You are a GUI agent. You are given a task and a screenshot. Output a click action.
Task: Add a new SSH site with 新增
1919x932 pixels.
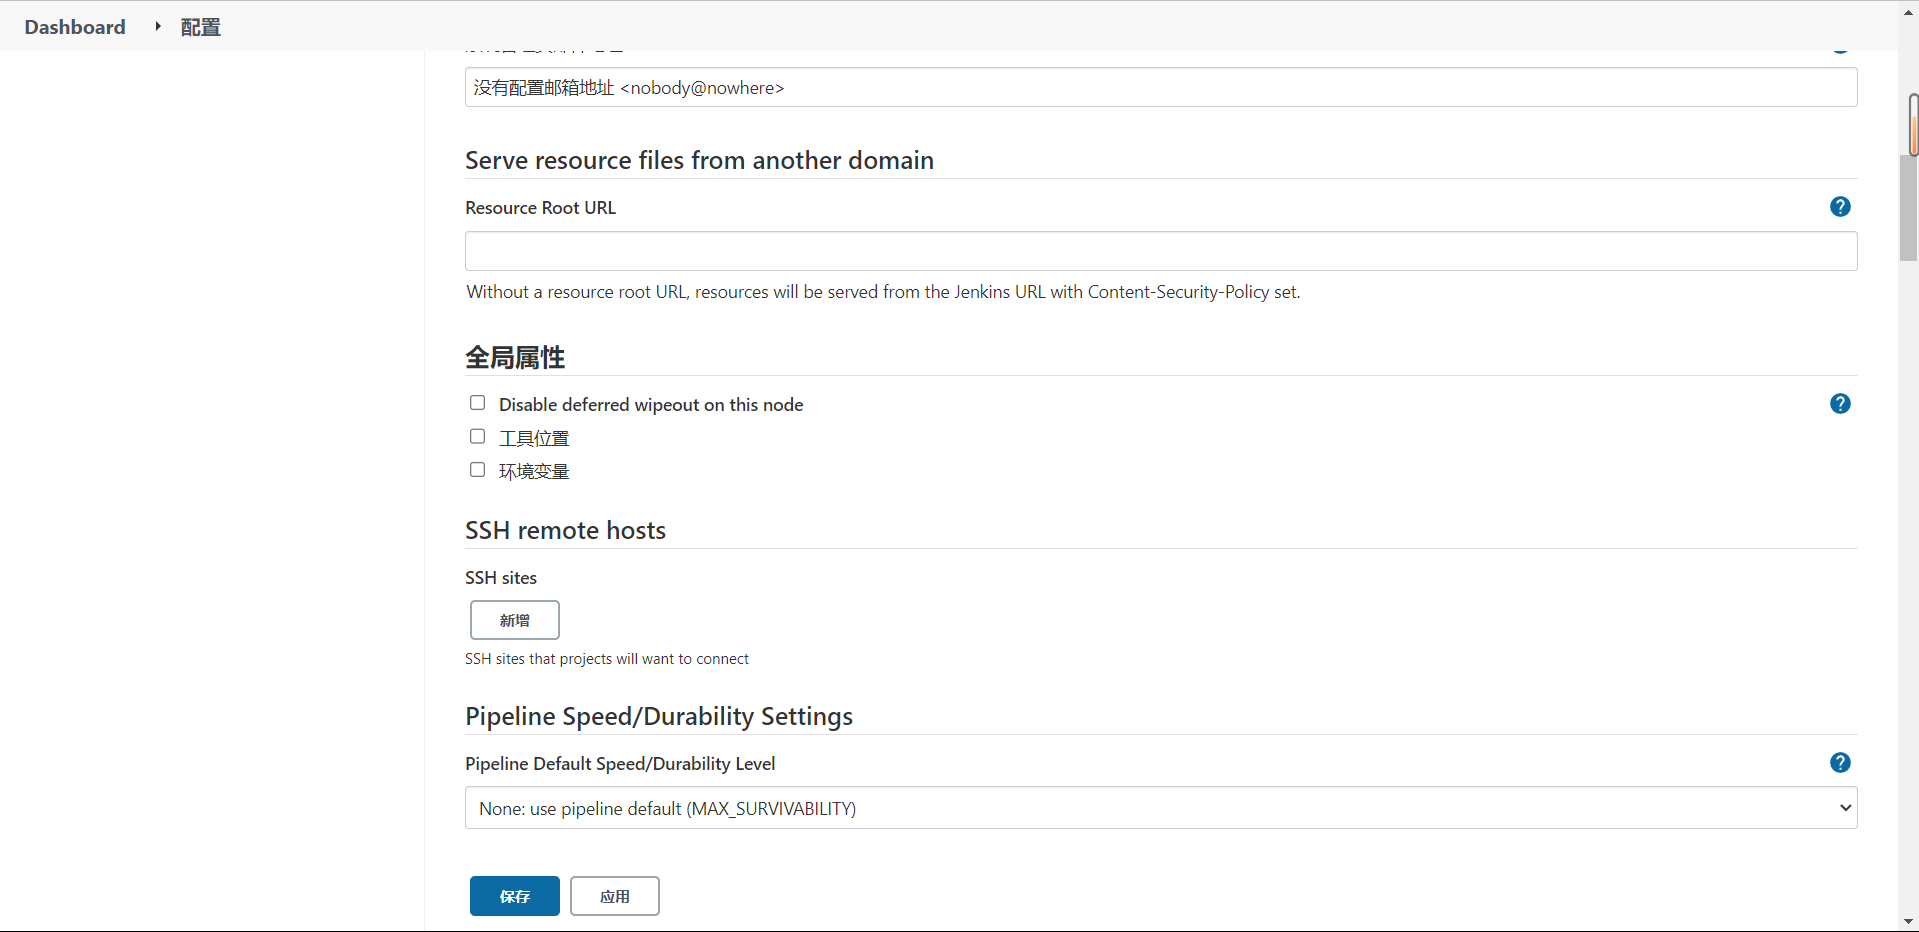[x=514, y=620]
